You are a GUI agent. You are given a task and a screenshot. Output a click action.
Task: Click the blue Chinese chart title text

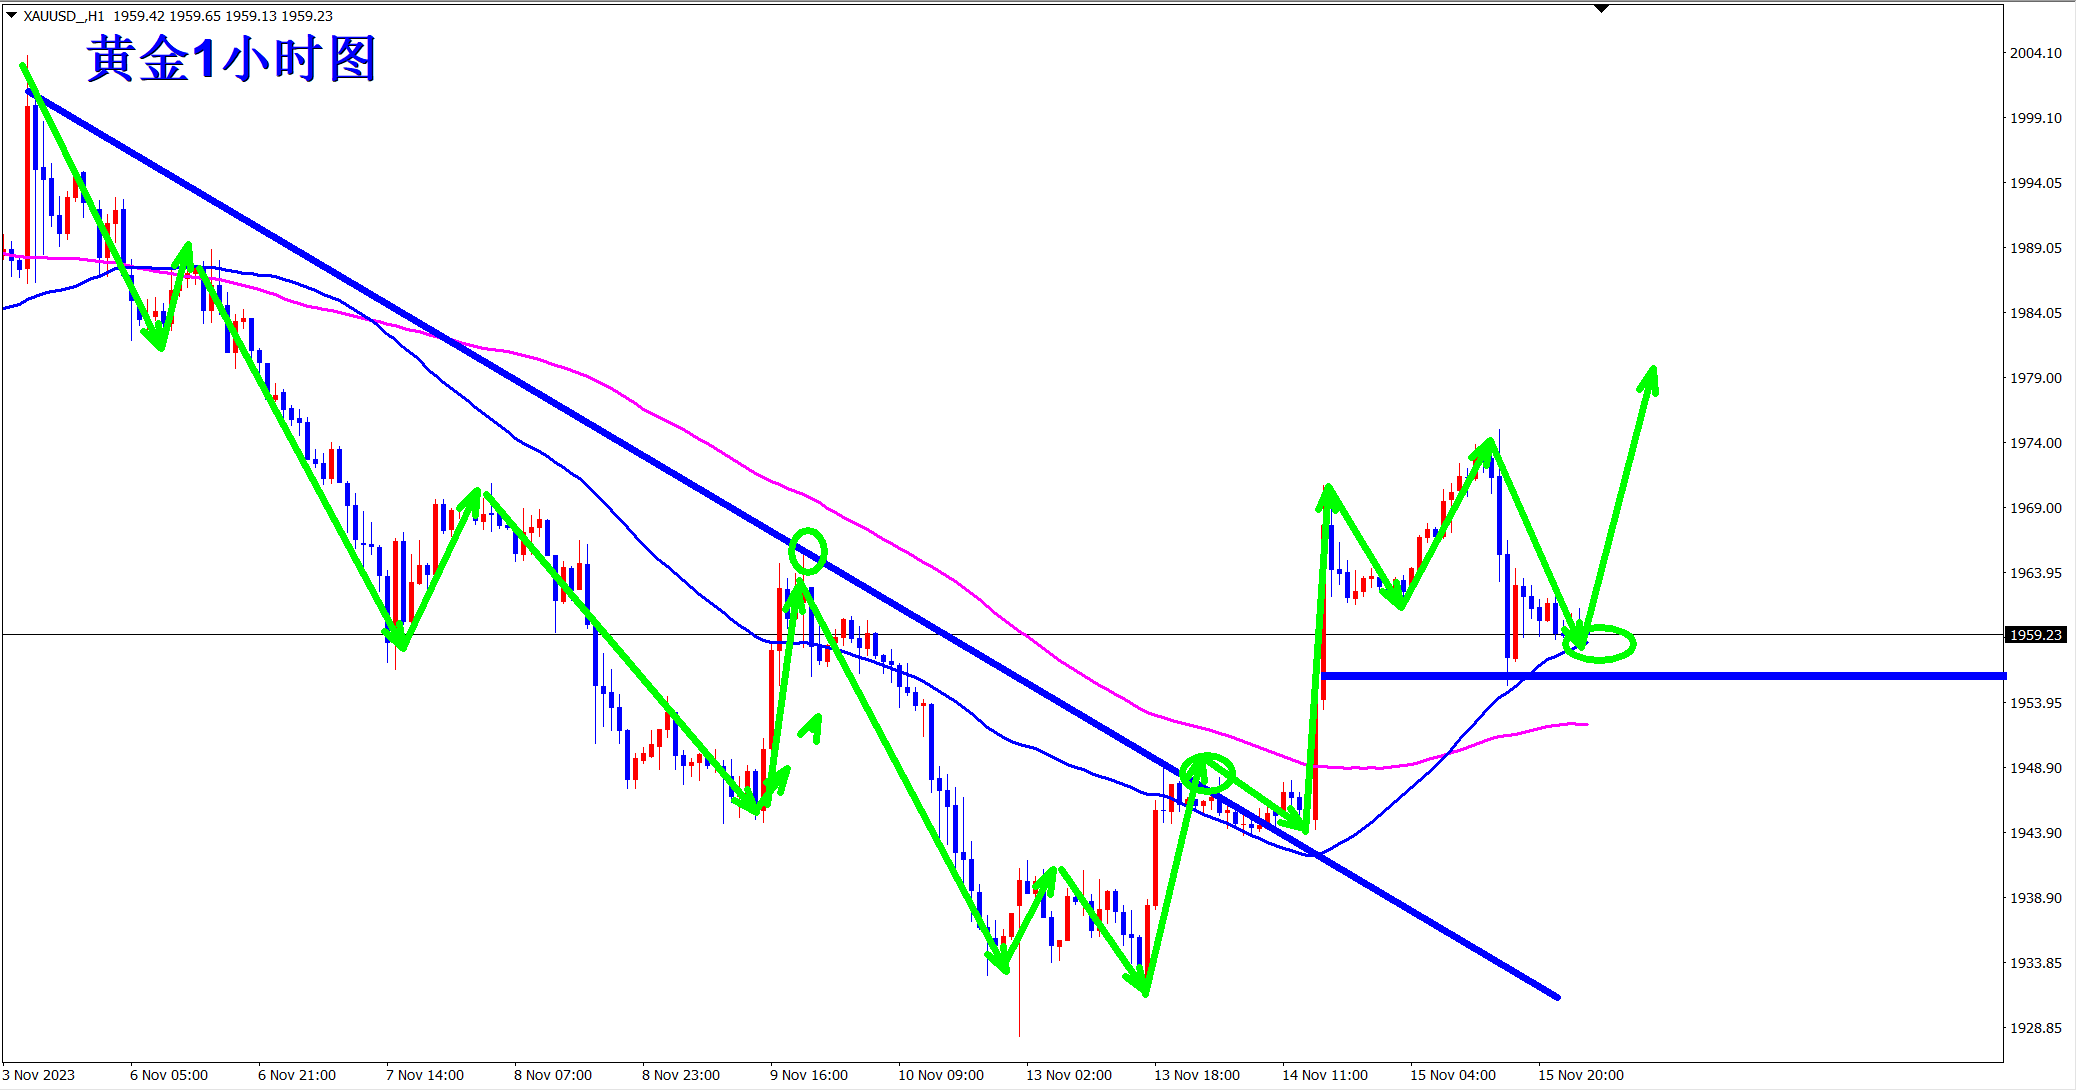tap(231, 58)
